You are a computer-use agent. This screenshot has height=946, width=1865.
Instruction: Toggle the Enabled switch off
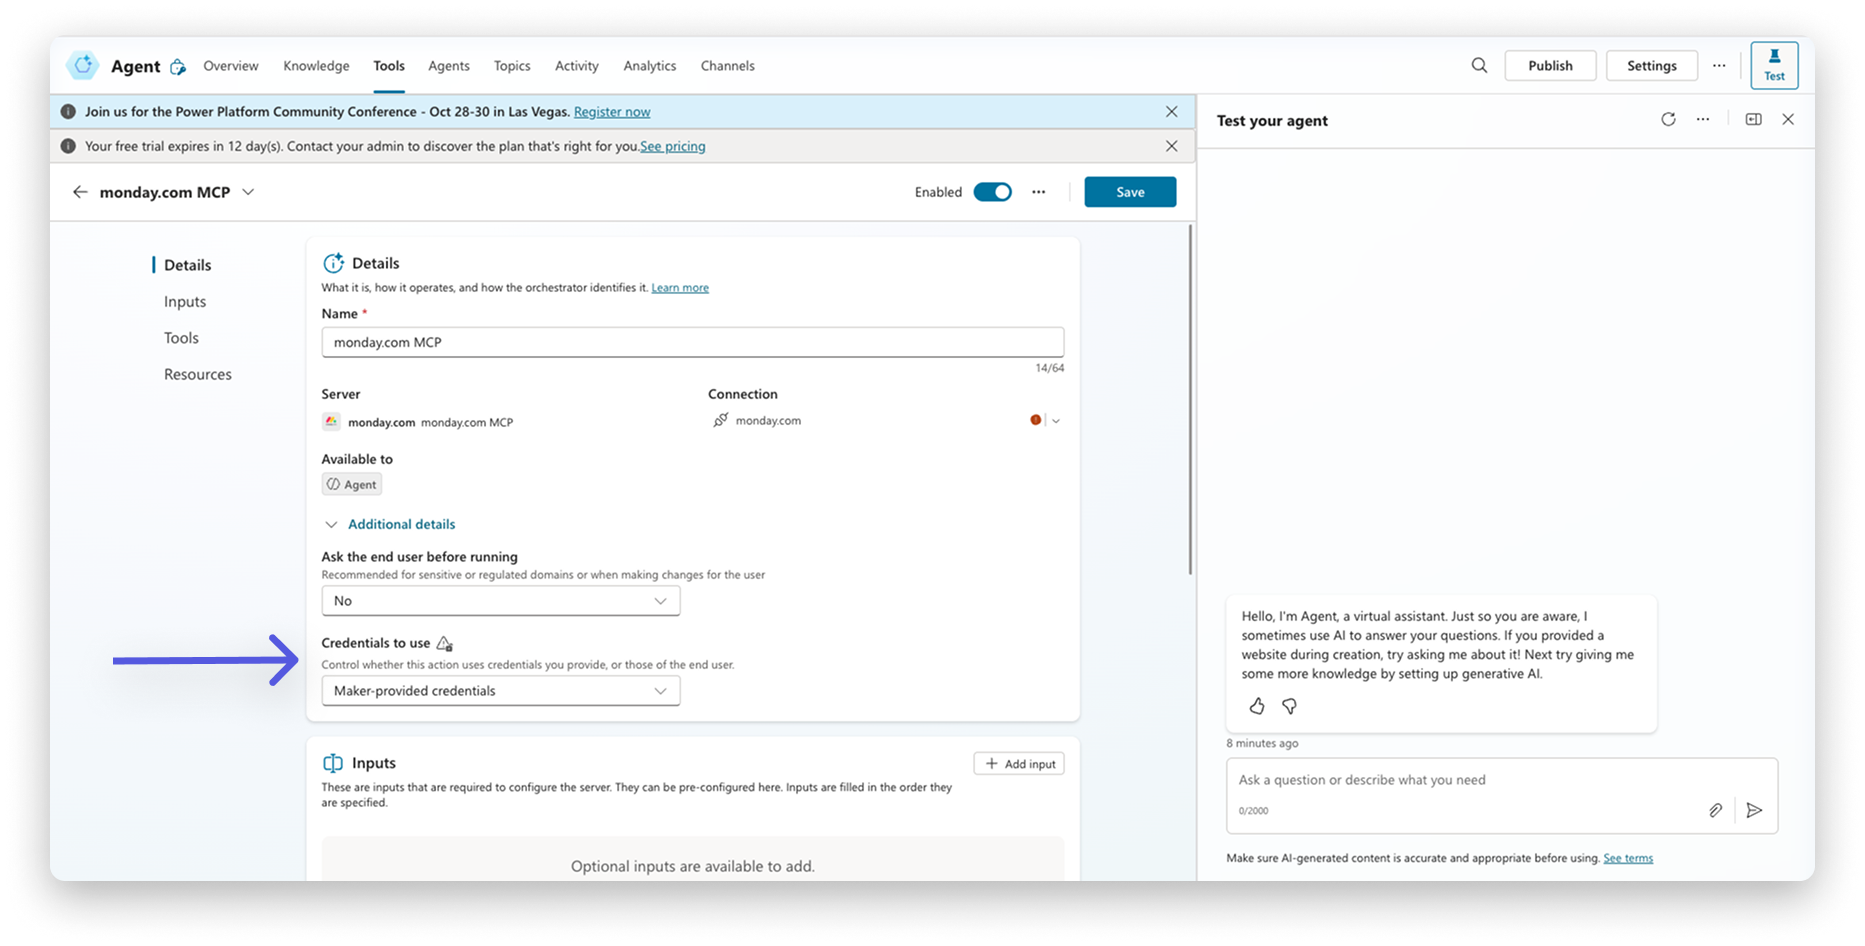[x=993, y=192]
